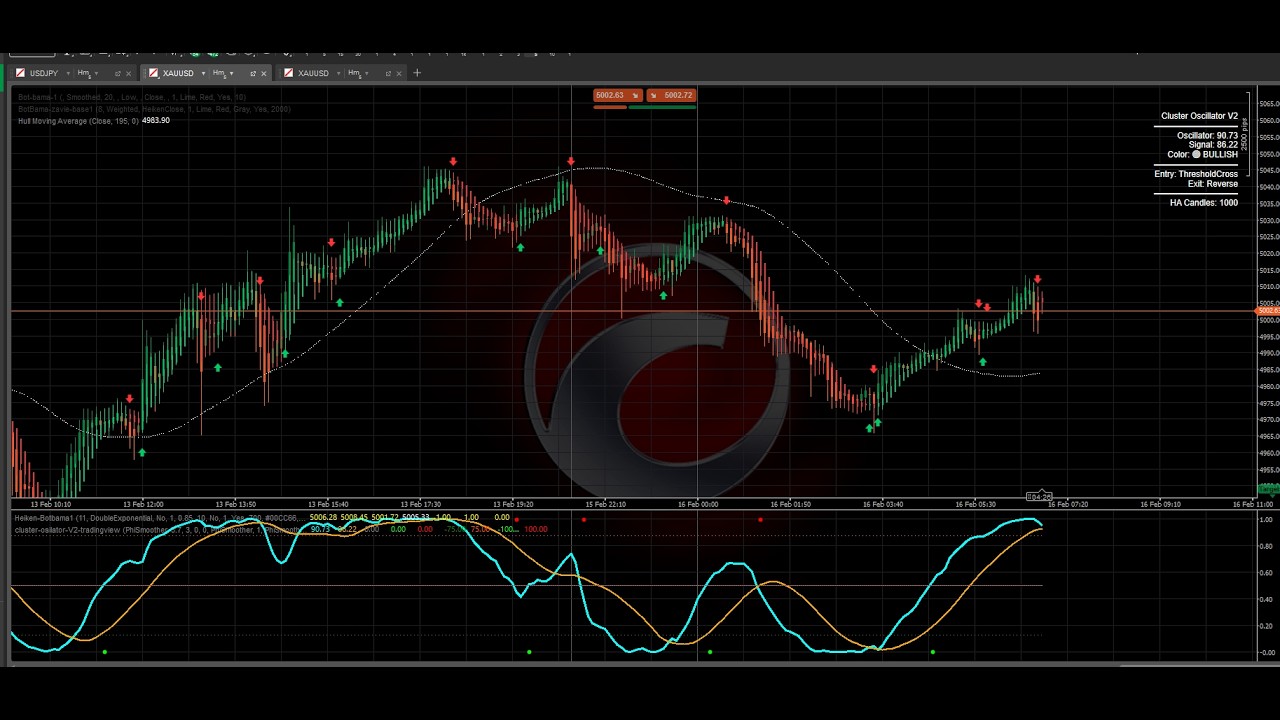Select the Heiken-Botbama1 indicator label in lower panel
Viewport: 1280px width, 720px height.
point(160,517)
